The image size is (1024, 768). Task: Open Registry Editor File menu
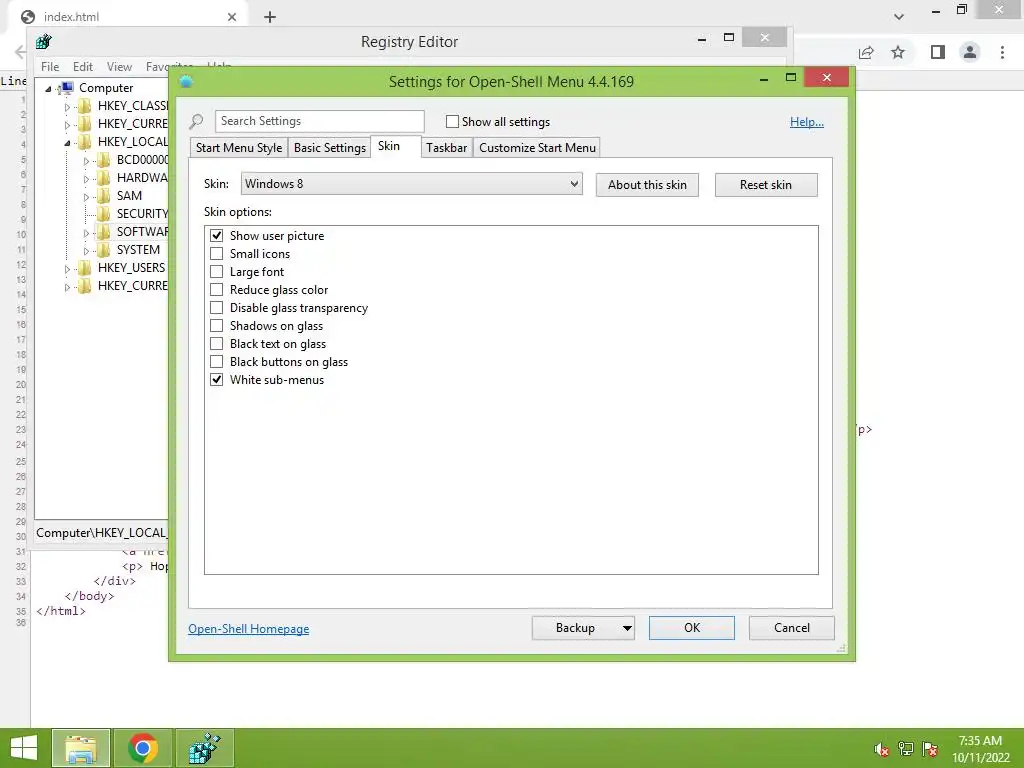pyautogui.click(x=50, y=67)
